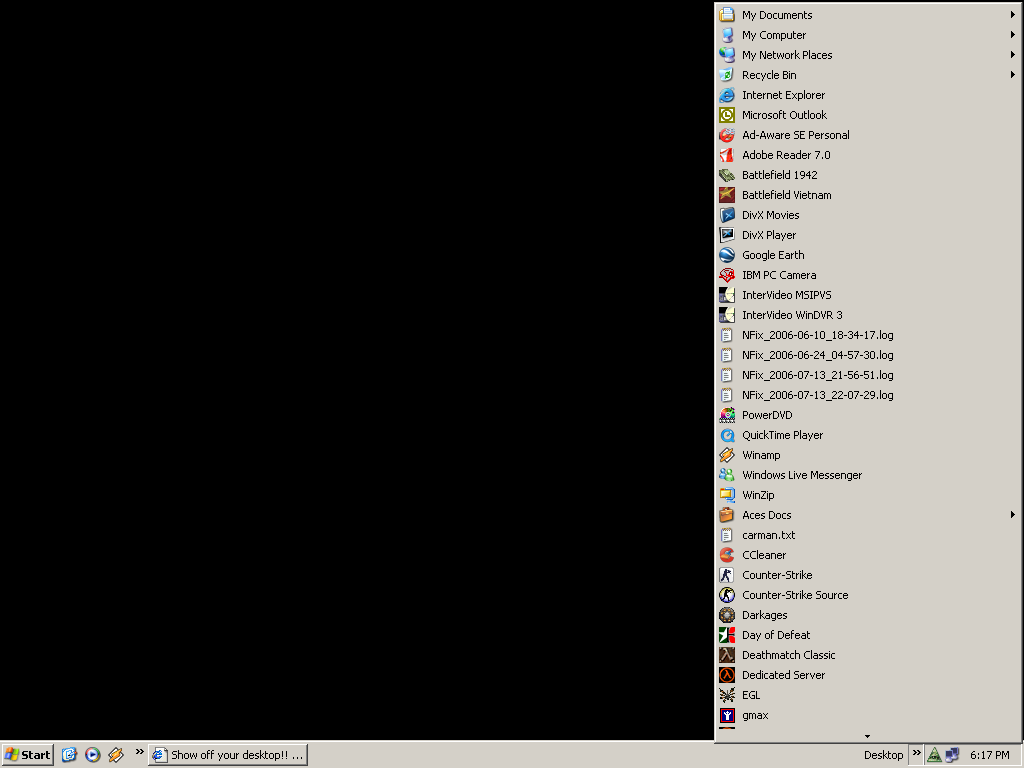Viewport: 1024px width, 768px height.
Task: Launch Windows Live Messenger
Action: [x=801, y=475]
